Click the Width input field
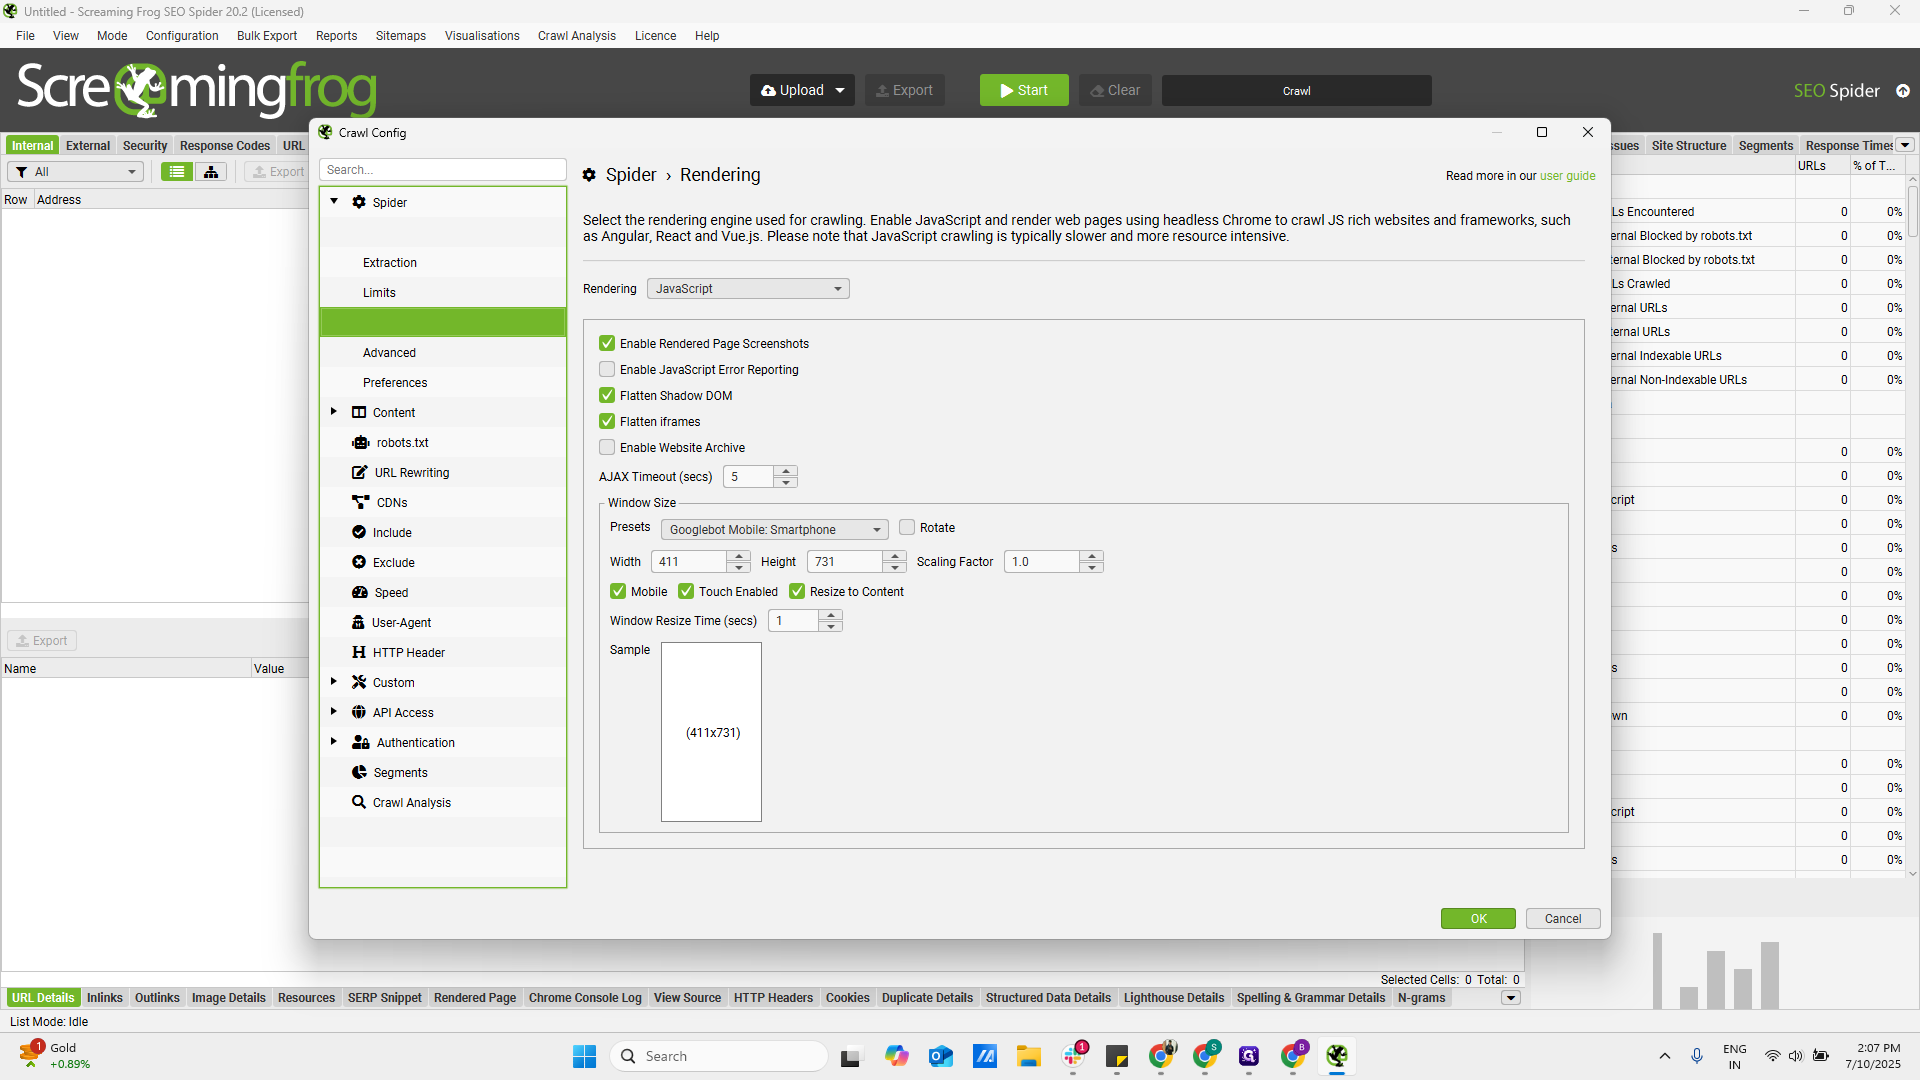1920x1080 pixels. [692, 561]
